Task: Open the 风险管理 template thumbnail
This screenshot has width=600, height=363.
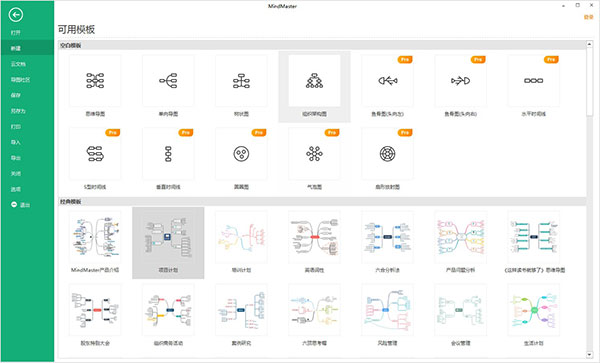Action: (x=387, y=310)
